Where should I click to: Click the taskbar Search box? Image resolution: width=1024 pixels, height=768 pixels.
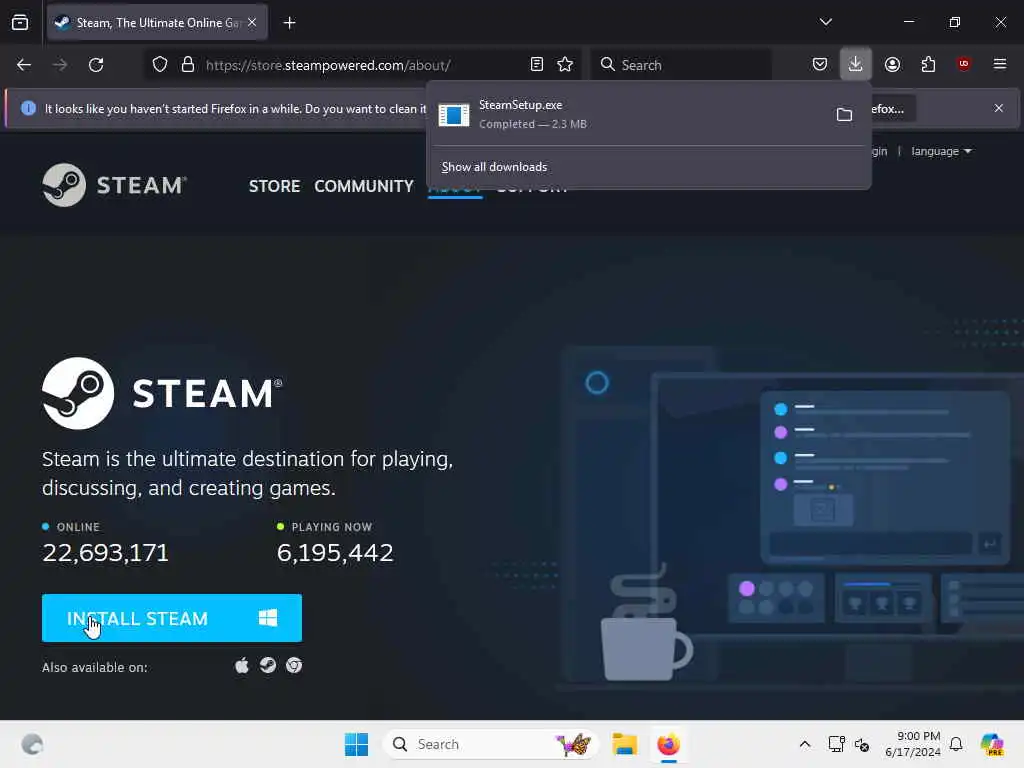point(490,744)
